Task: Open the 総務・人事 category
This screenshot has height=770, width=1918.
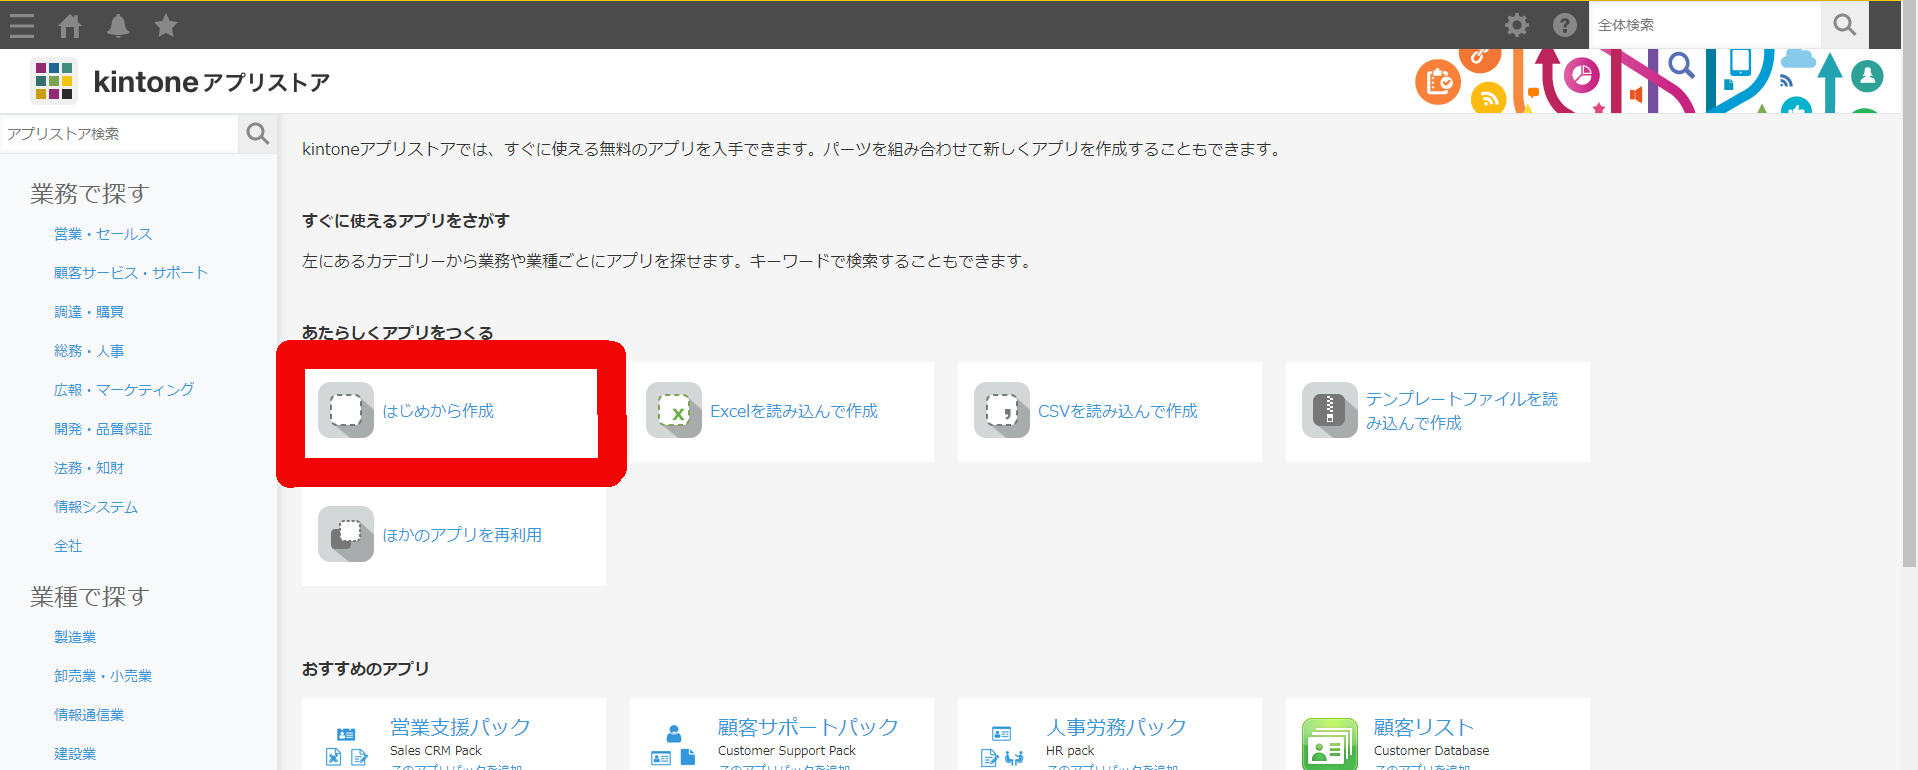Action: [89, 351]
